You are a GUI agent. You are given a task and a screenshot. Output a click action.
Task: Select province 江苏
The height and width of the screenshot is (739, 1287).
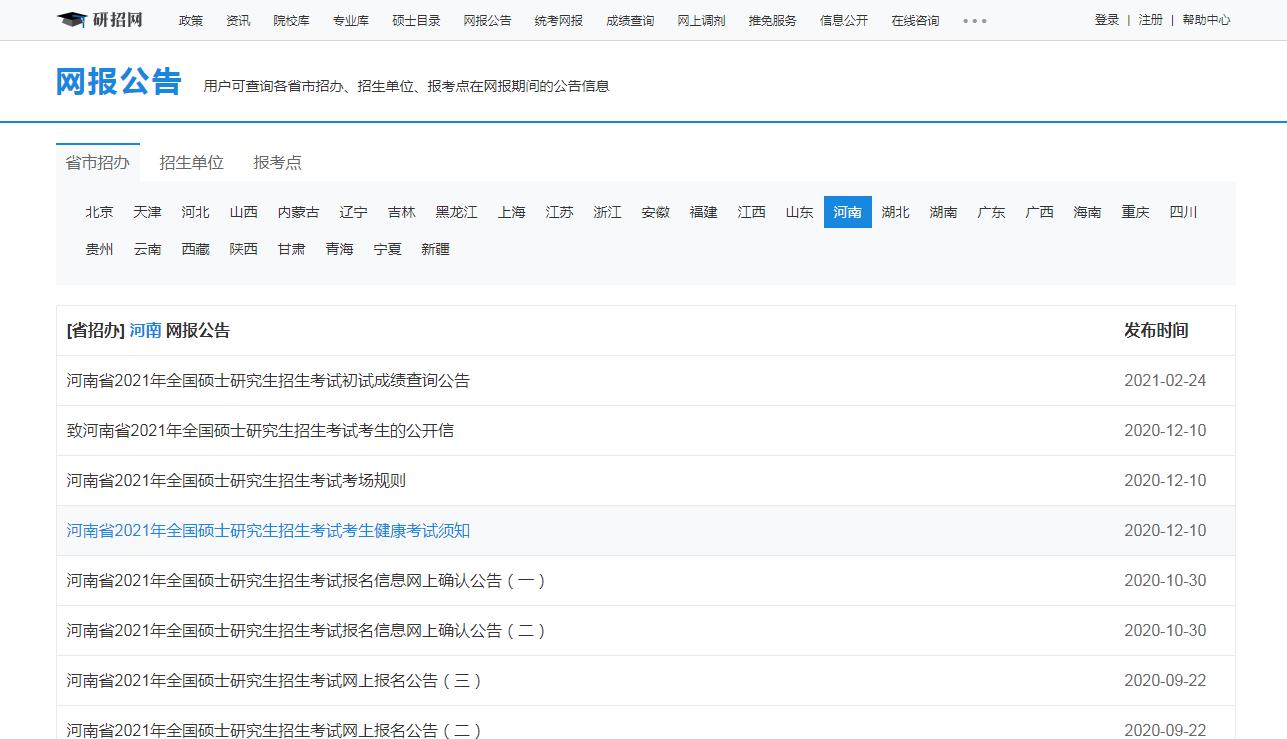pyautogui.click(x=559, y=212)
